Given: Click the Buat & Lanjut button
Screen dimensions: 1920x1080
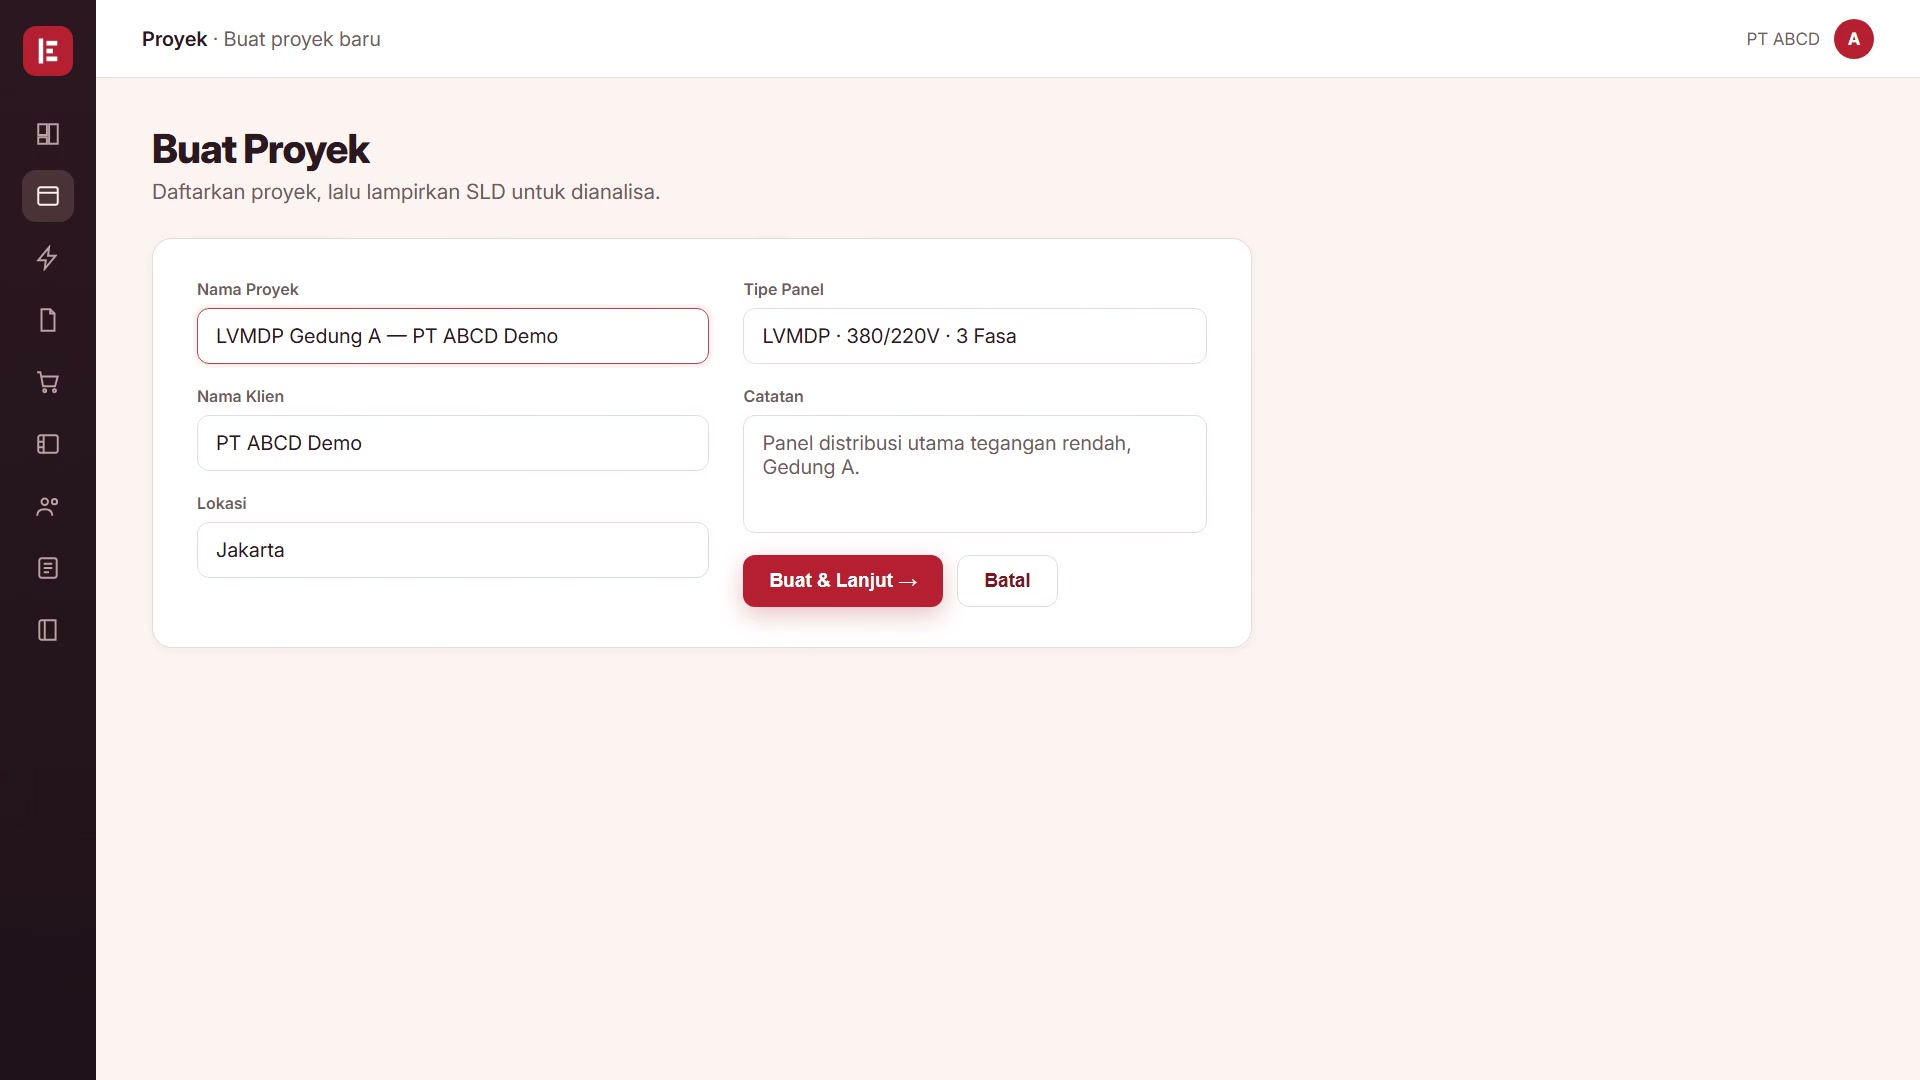Looking at the screenshot, I should [x=842, y=581].
